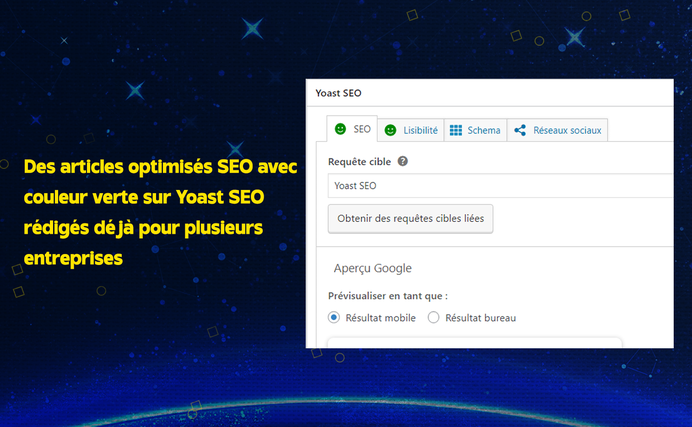Viewport: 692px width, 427px height.
Task: Click the Google preview box below the radios
Action: click(x=475, y=342)
